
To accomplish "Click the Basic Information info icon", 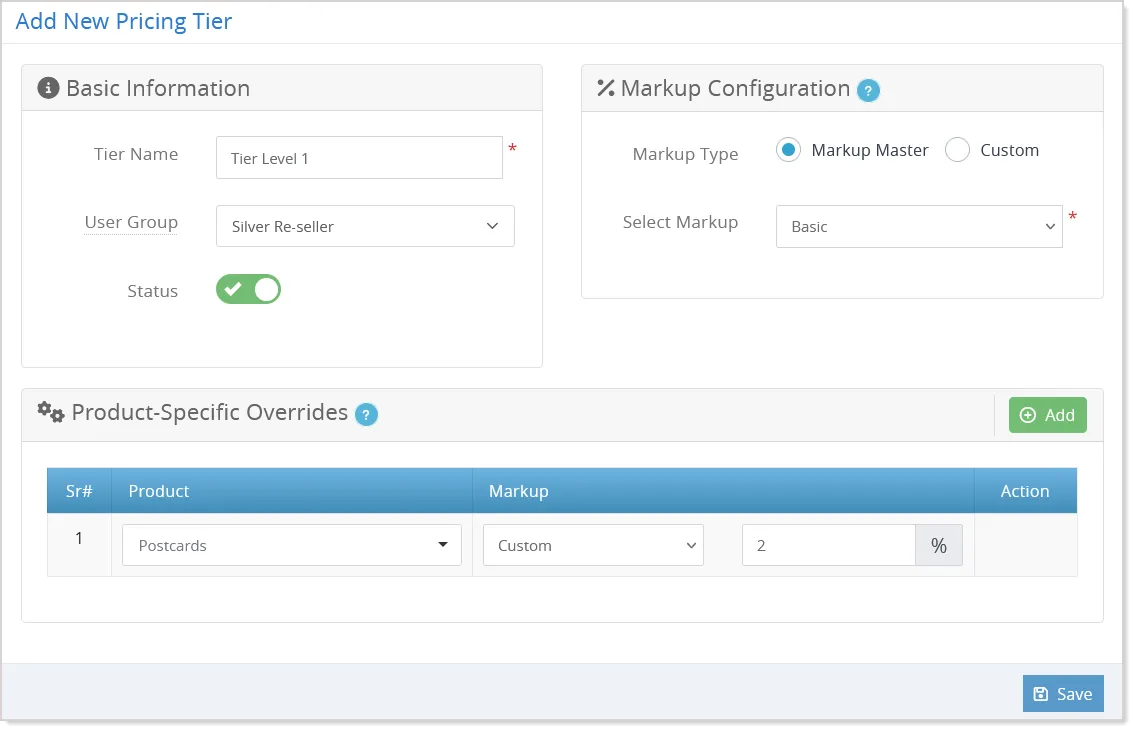I will pyautogui.click(x=48, y=88).
